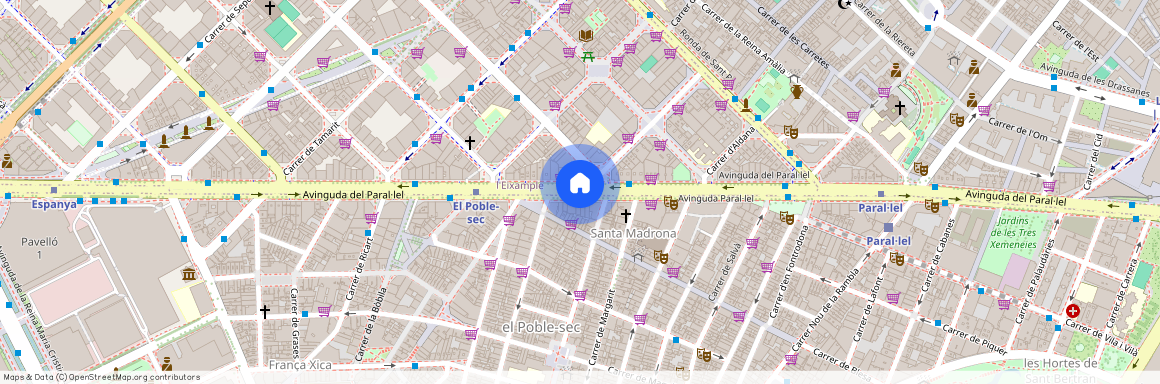The width and height of the screenshot is (1160, 384).
Task: Click the brown amphora archaeological icon
Action: pyautogui.click(x=797, y=92)
